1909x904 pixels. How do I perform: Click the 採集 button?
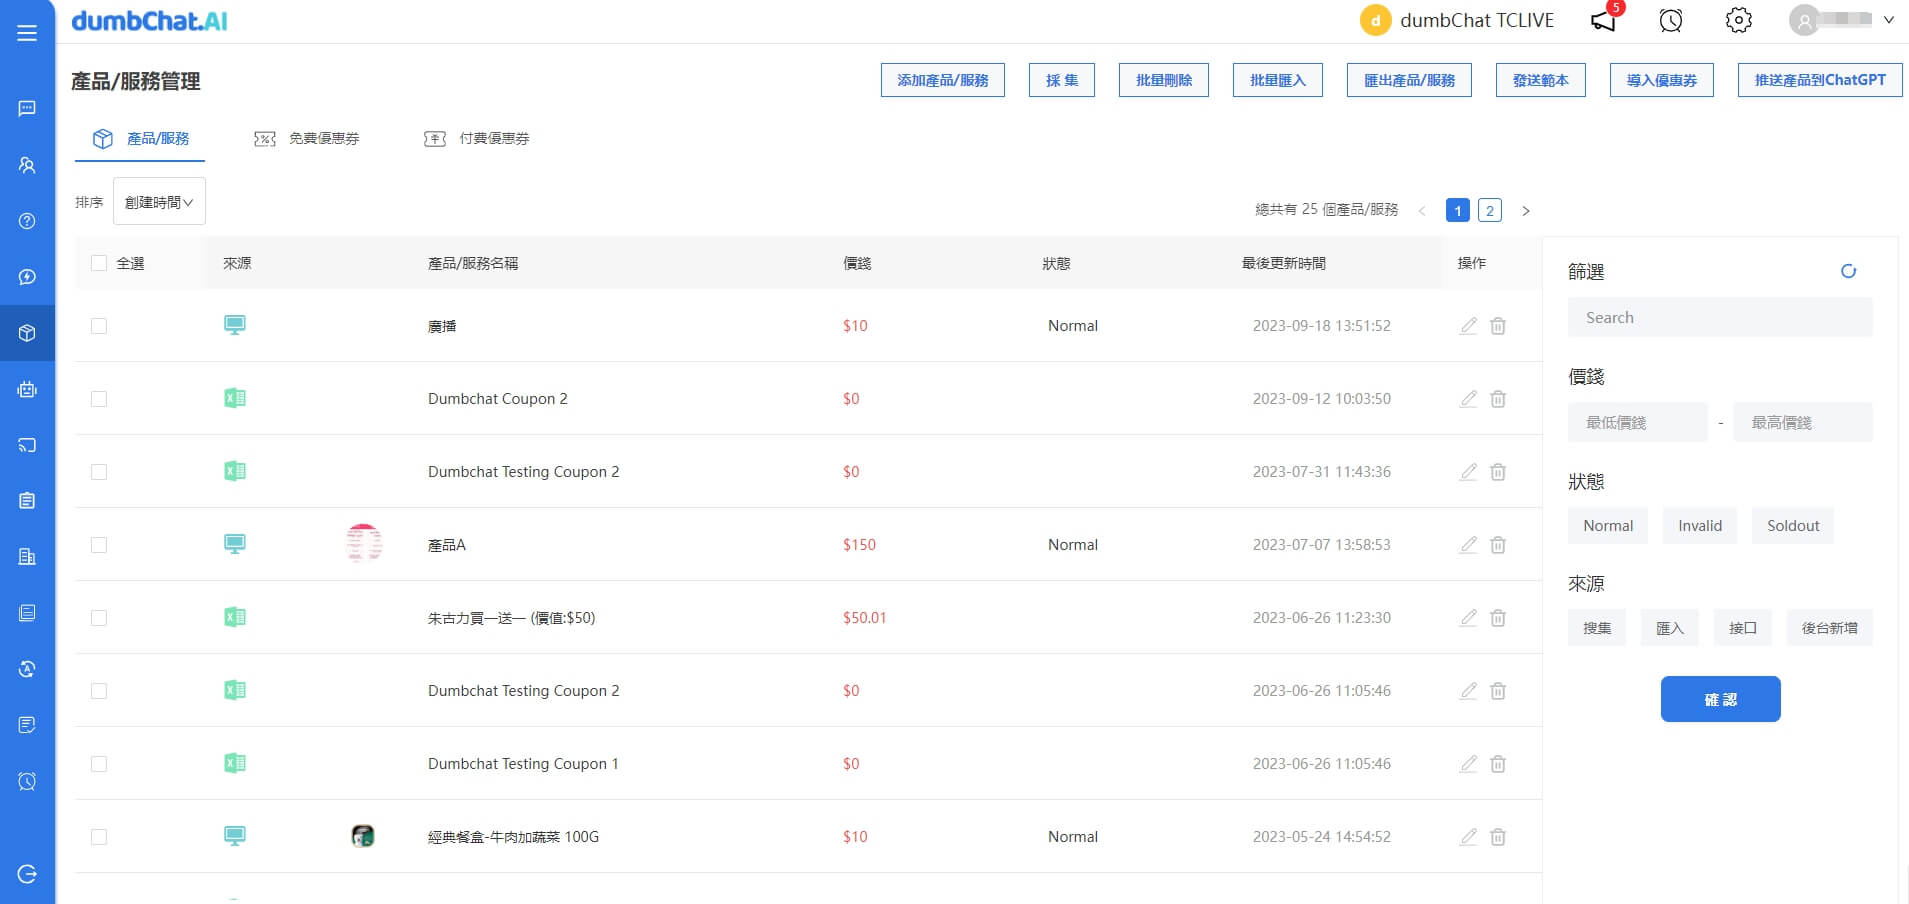click(1062, 80)
